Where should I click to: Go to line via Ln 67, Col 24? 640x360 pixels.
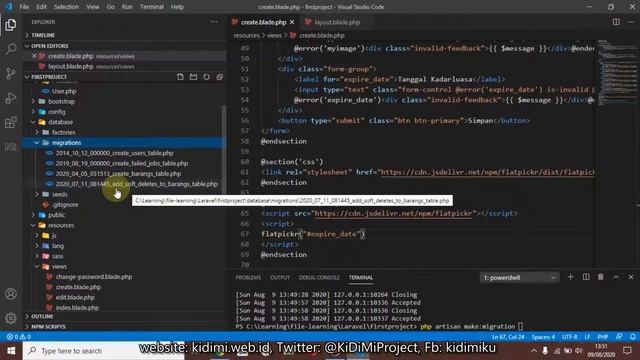click(508, 337)
